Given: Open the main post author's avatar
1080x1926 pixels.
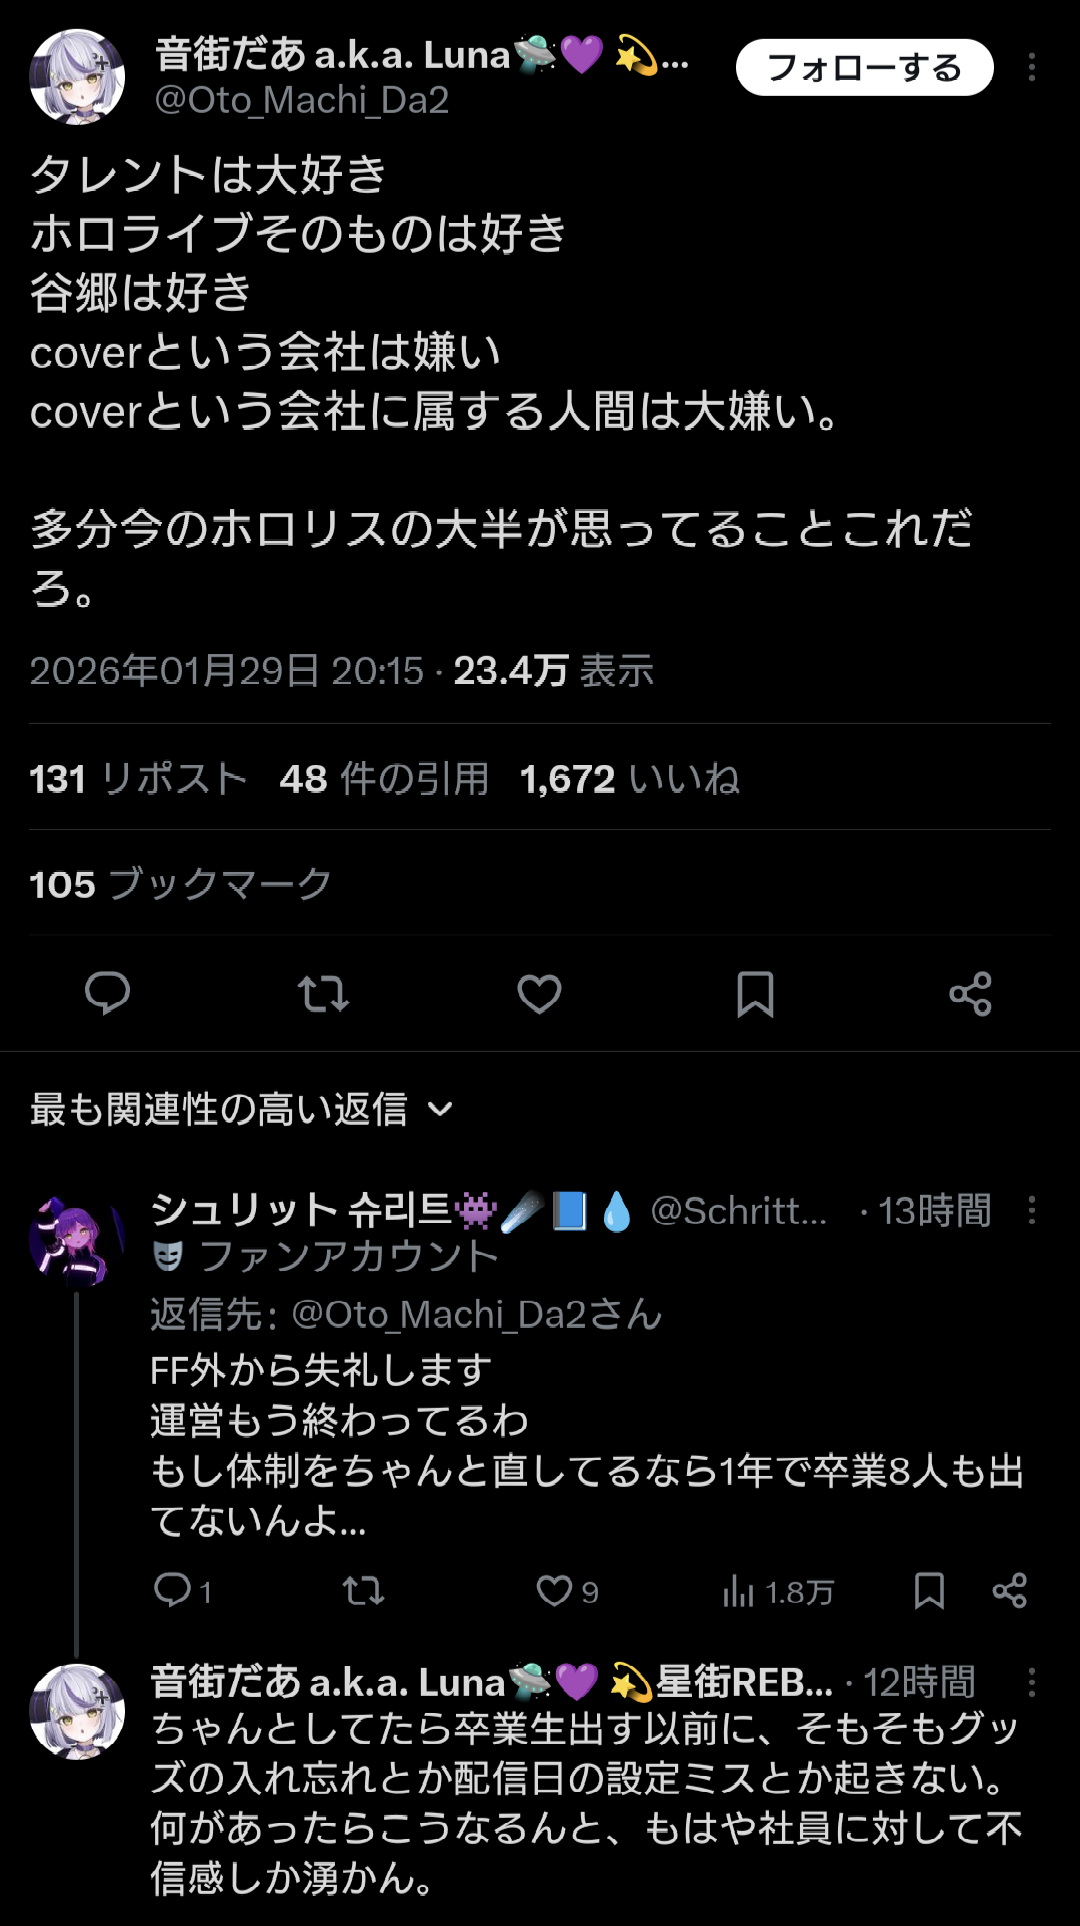Looking at the screenshot, I should 77,77.
